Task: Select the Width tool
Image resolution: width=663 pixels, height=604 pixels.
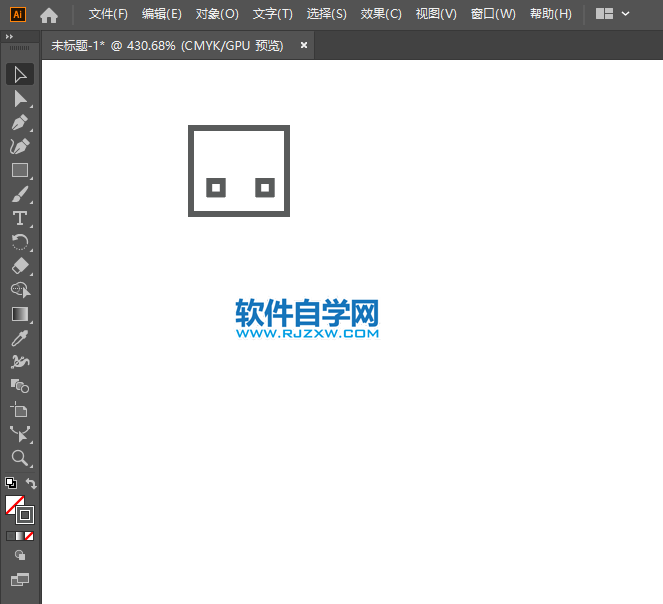Action: click(x=20, y=362)
